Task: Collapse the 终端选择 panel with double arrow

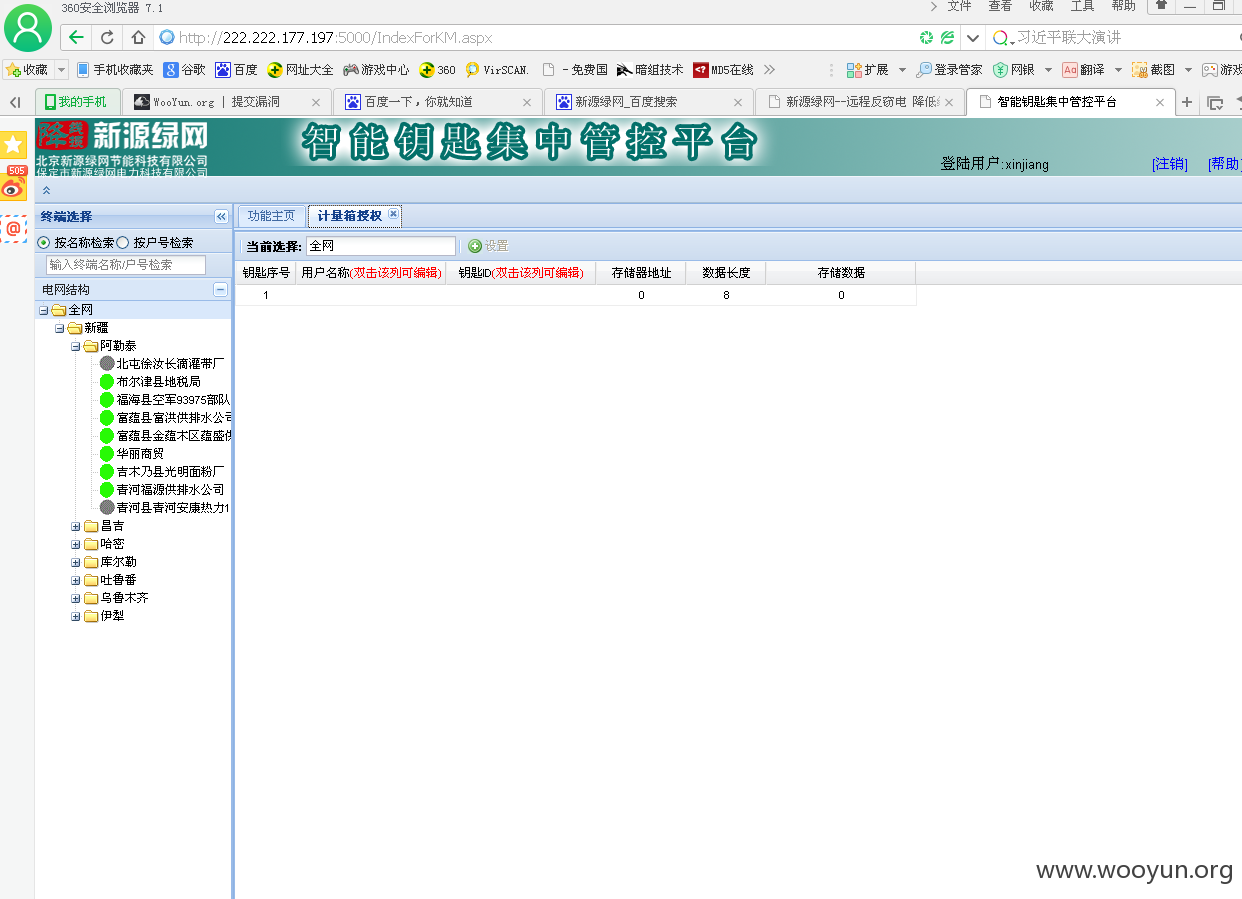Action: [x=221, y=217]
